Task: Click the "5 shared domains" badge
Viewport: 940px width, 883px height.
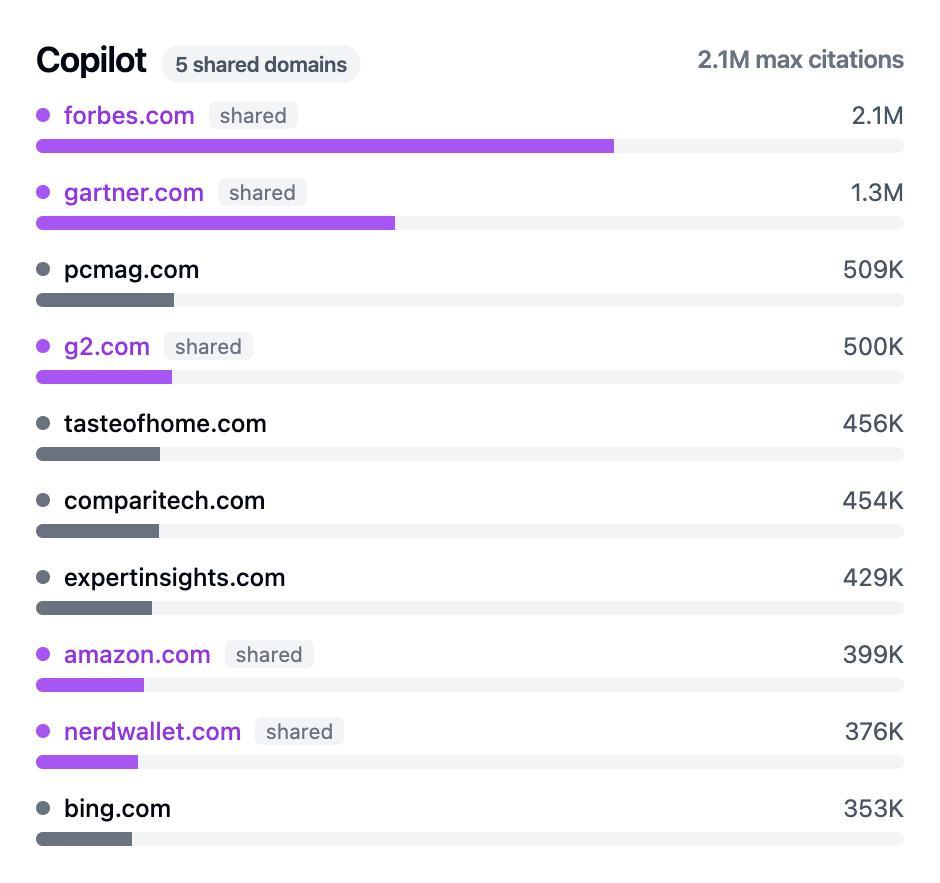Action: (x=261, y=64)
